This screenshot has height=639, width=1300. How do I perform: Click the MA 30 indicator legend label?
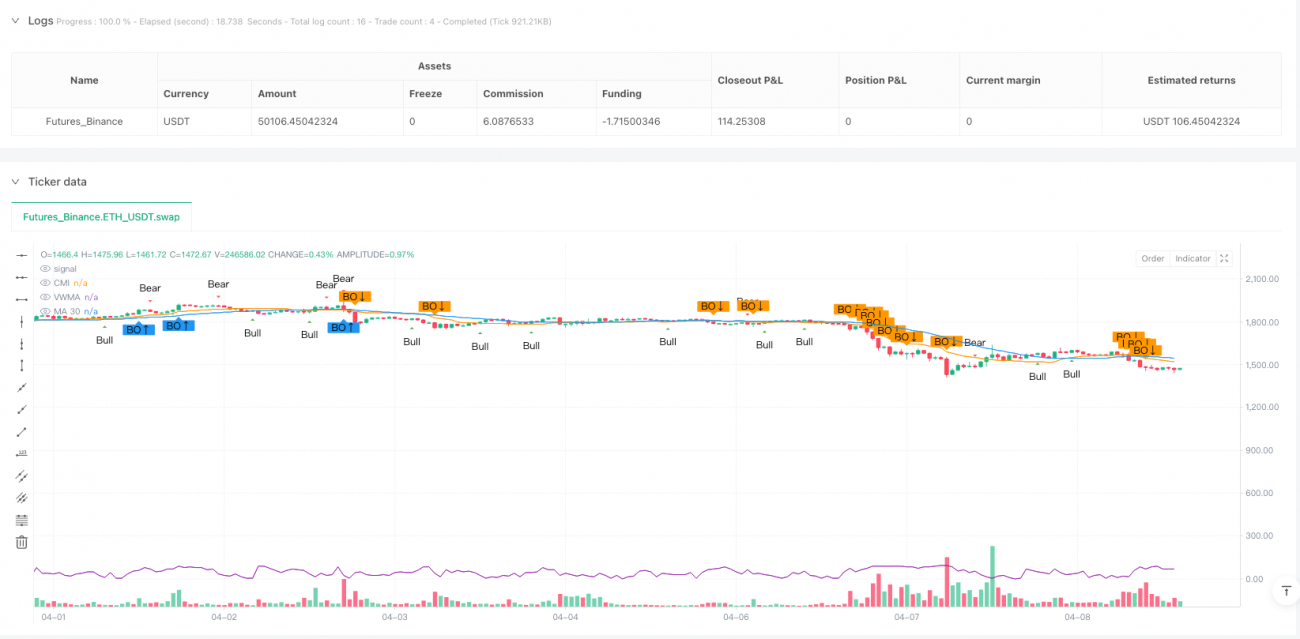(67, 311)
